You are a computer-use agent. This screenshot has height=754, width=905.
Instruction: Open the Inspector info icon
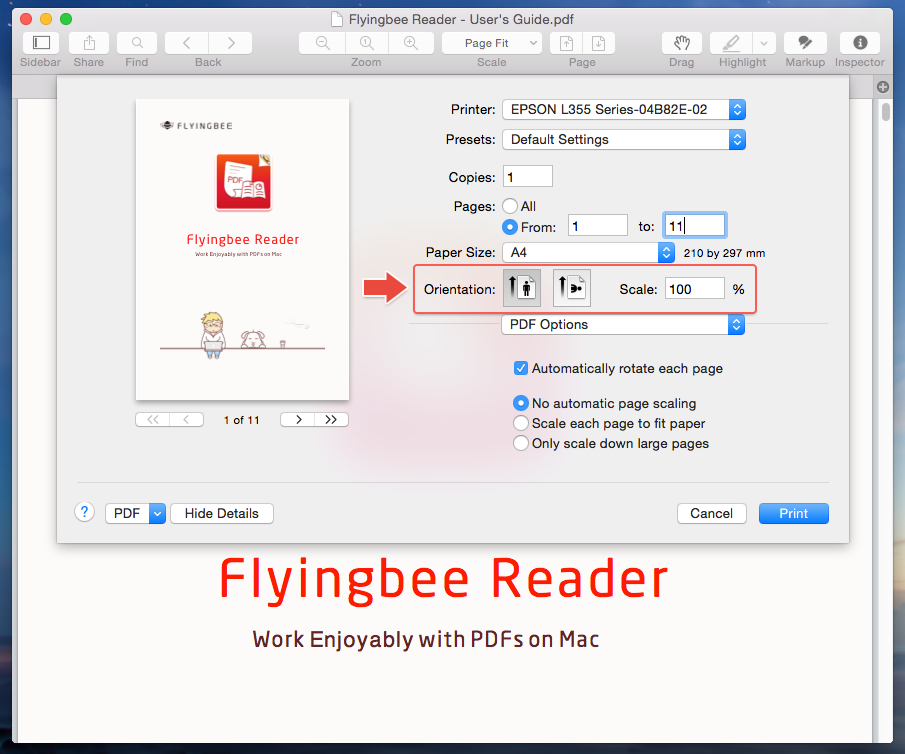[860, 43]
